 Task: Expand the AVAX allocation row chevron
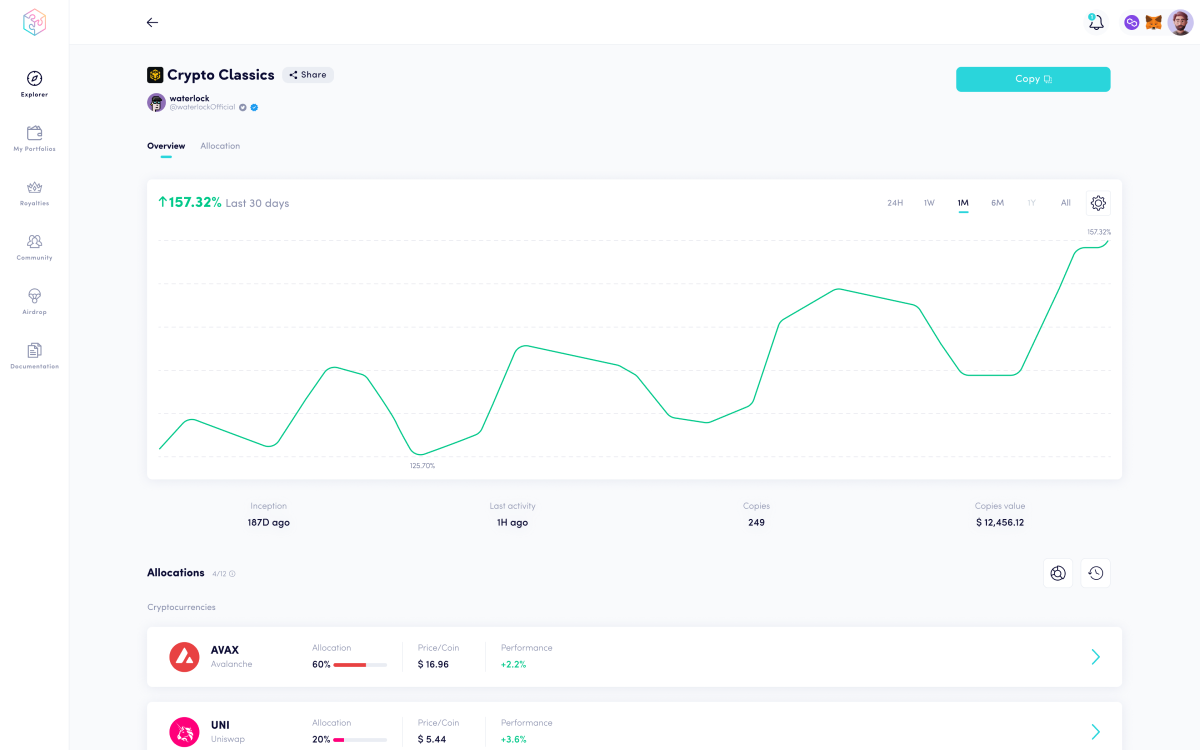(x=1095, y=657)
